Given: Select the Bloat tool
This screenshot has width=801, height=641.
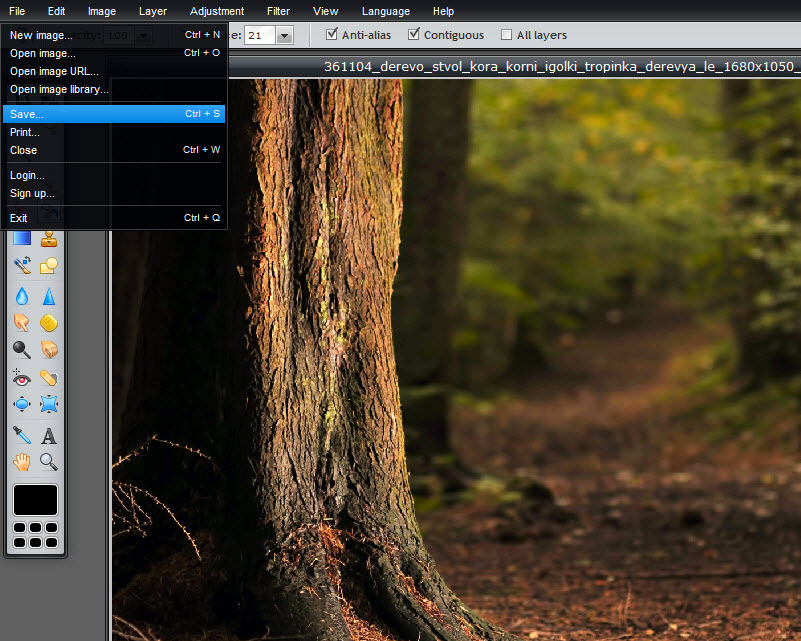Looking at the screenshot, I should (22, 404).
